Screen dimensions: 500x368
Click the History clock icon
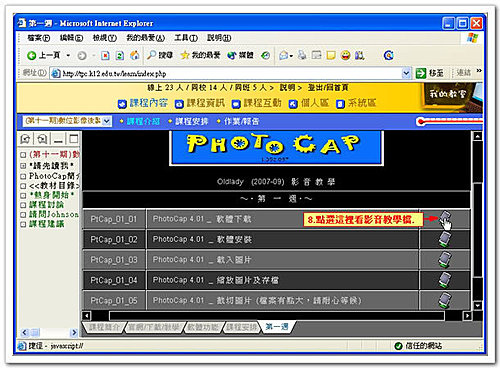tap(265, 55)
